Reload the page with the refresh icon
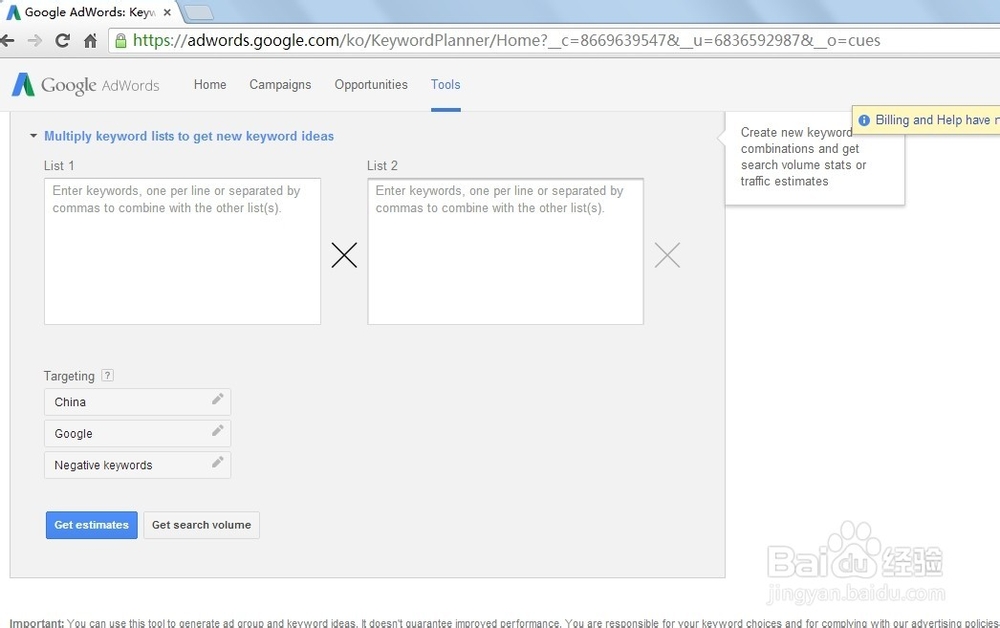The image size is (1000, 628). click(x=62, y=41)
